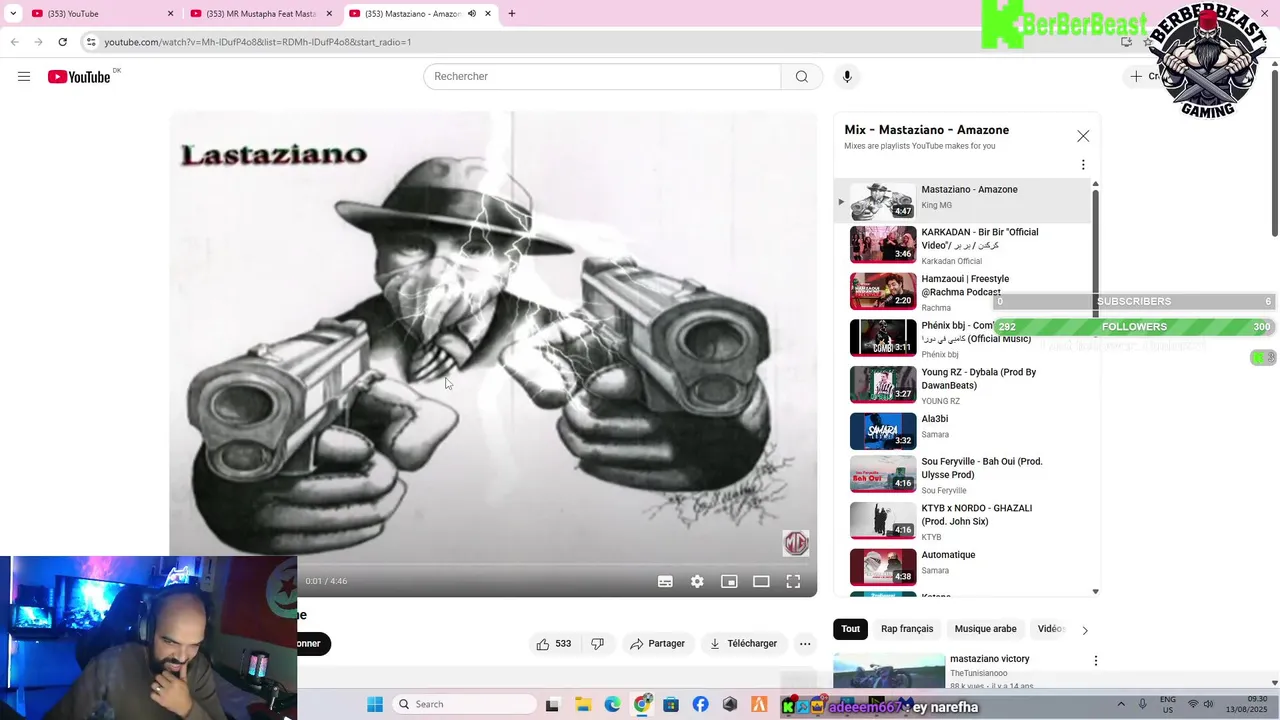Select KARKADAN - Bir Bir playlist item
Image resolution: width=1280 pixels, height=720 pixels.
[x=962, y=245]
